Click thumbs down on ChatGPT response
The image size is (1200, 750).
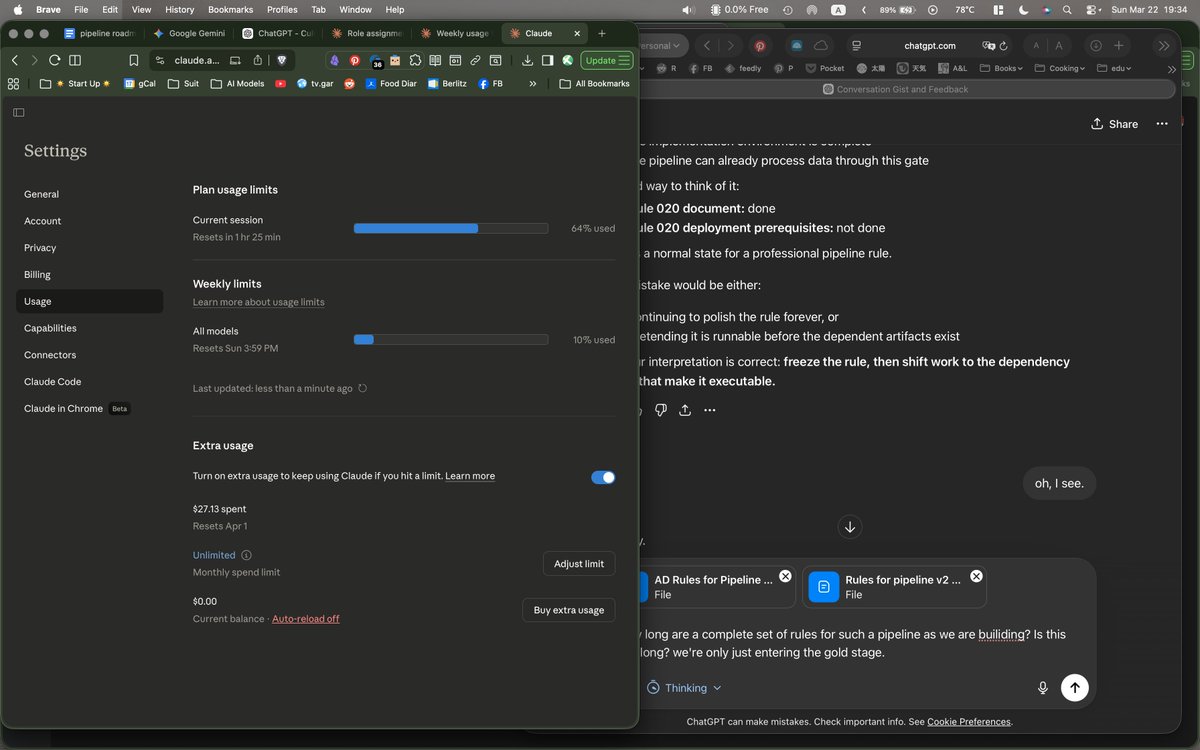(x=661, y=410)
